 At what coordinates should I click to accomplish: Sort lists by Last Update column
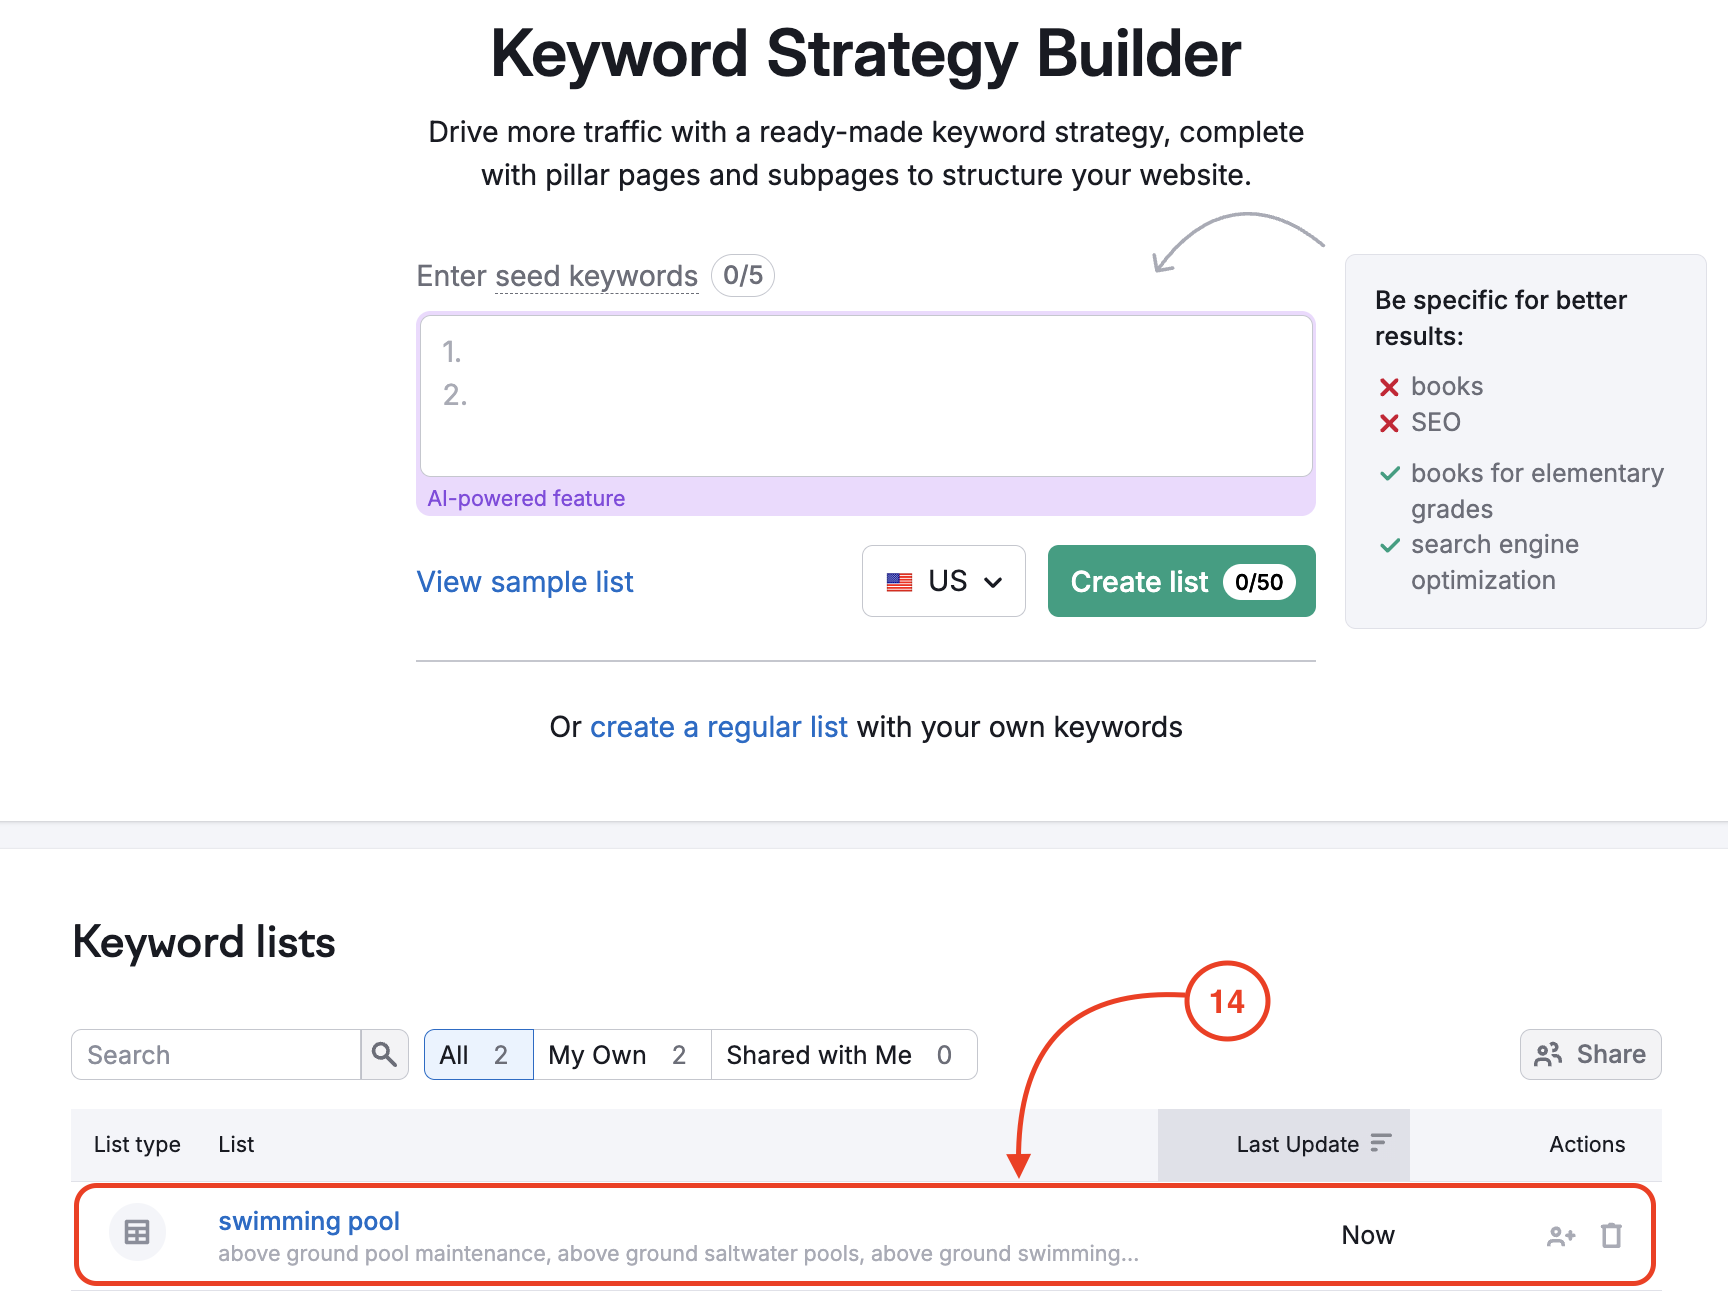[1295, 1144]
